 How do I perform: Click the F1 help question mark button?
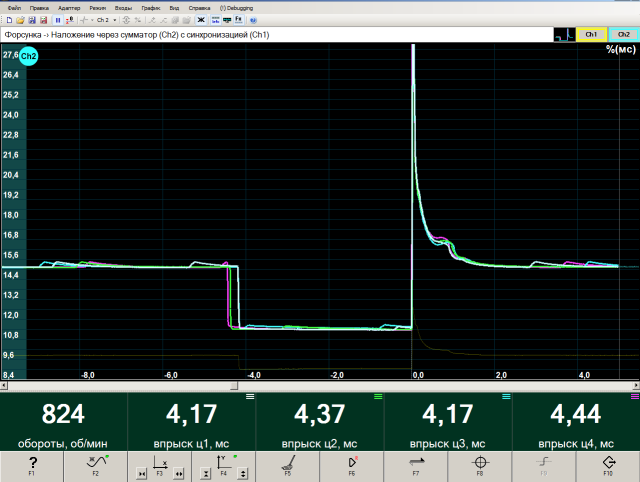[32, 465]
